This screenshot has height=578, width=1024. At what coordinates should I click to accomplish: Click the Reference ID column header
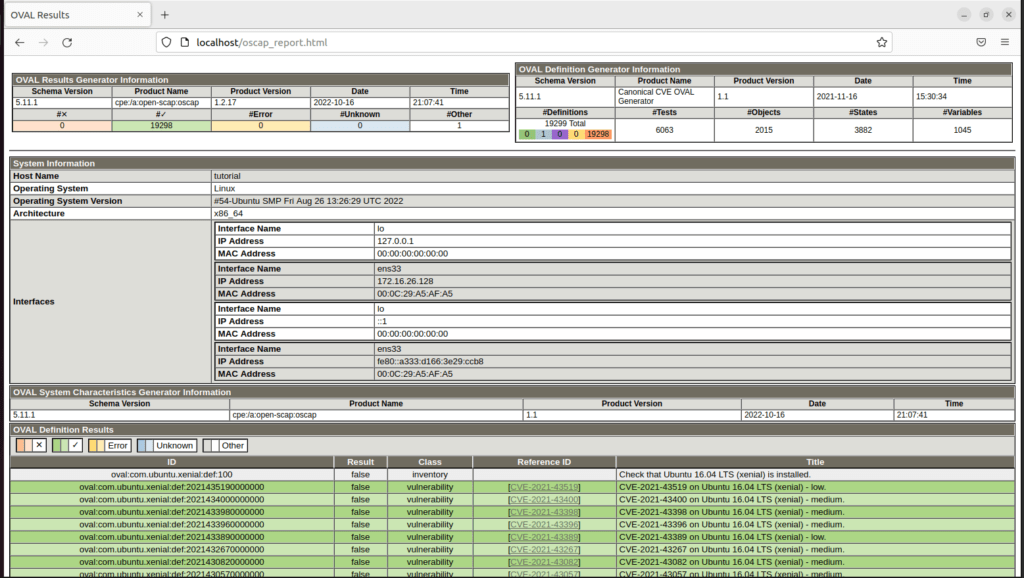click(x=544, y=462)
